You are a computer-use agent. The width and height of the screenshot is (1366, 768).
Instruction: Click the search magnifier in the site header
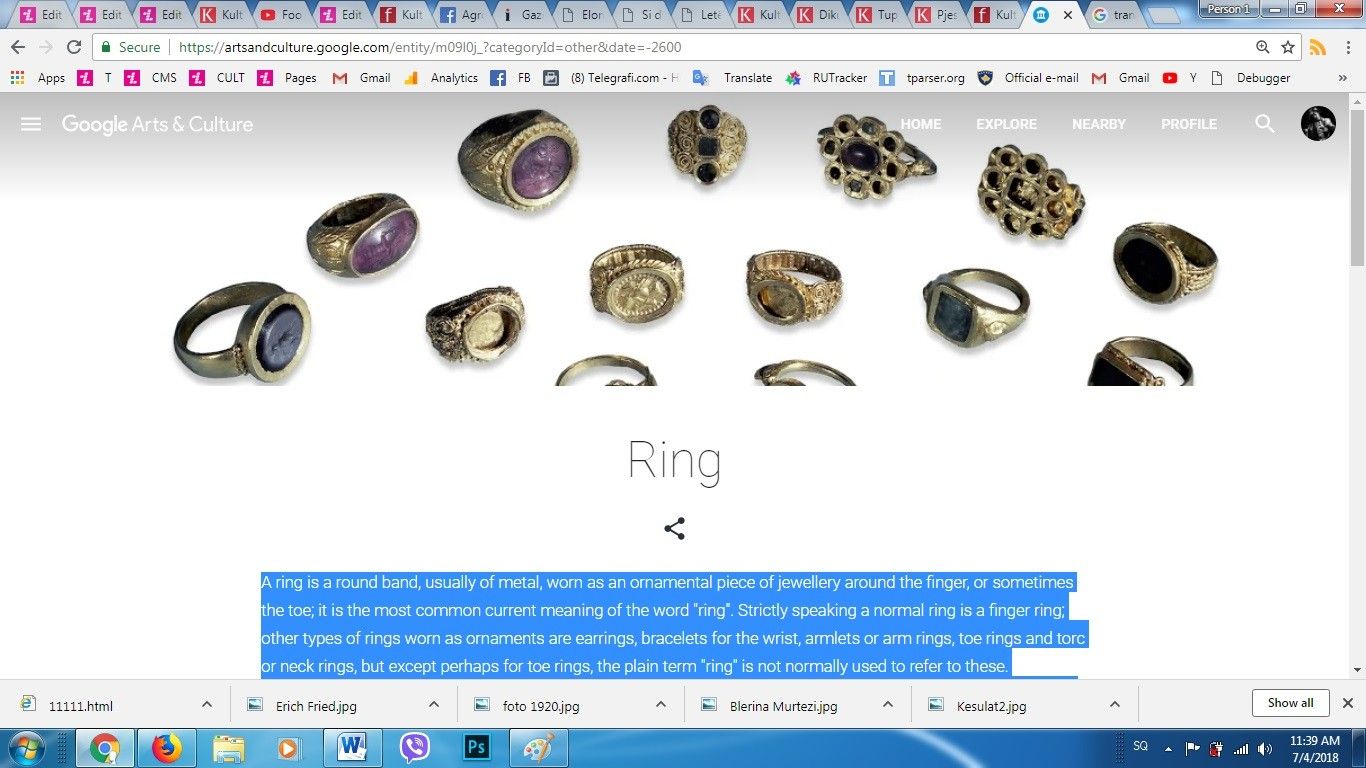pos(1264,124)
